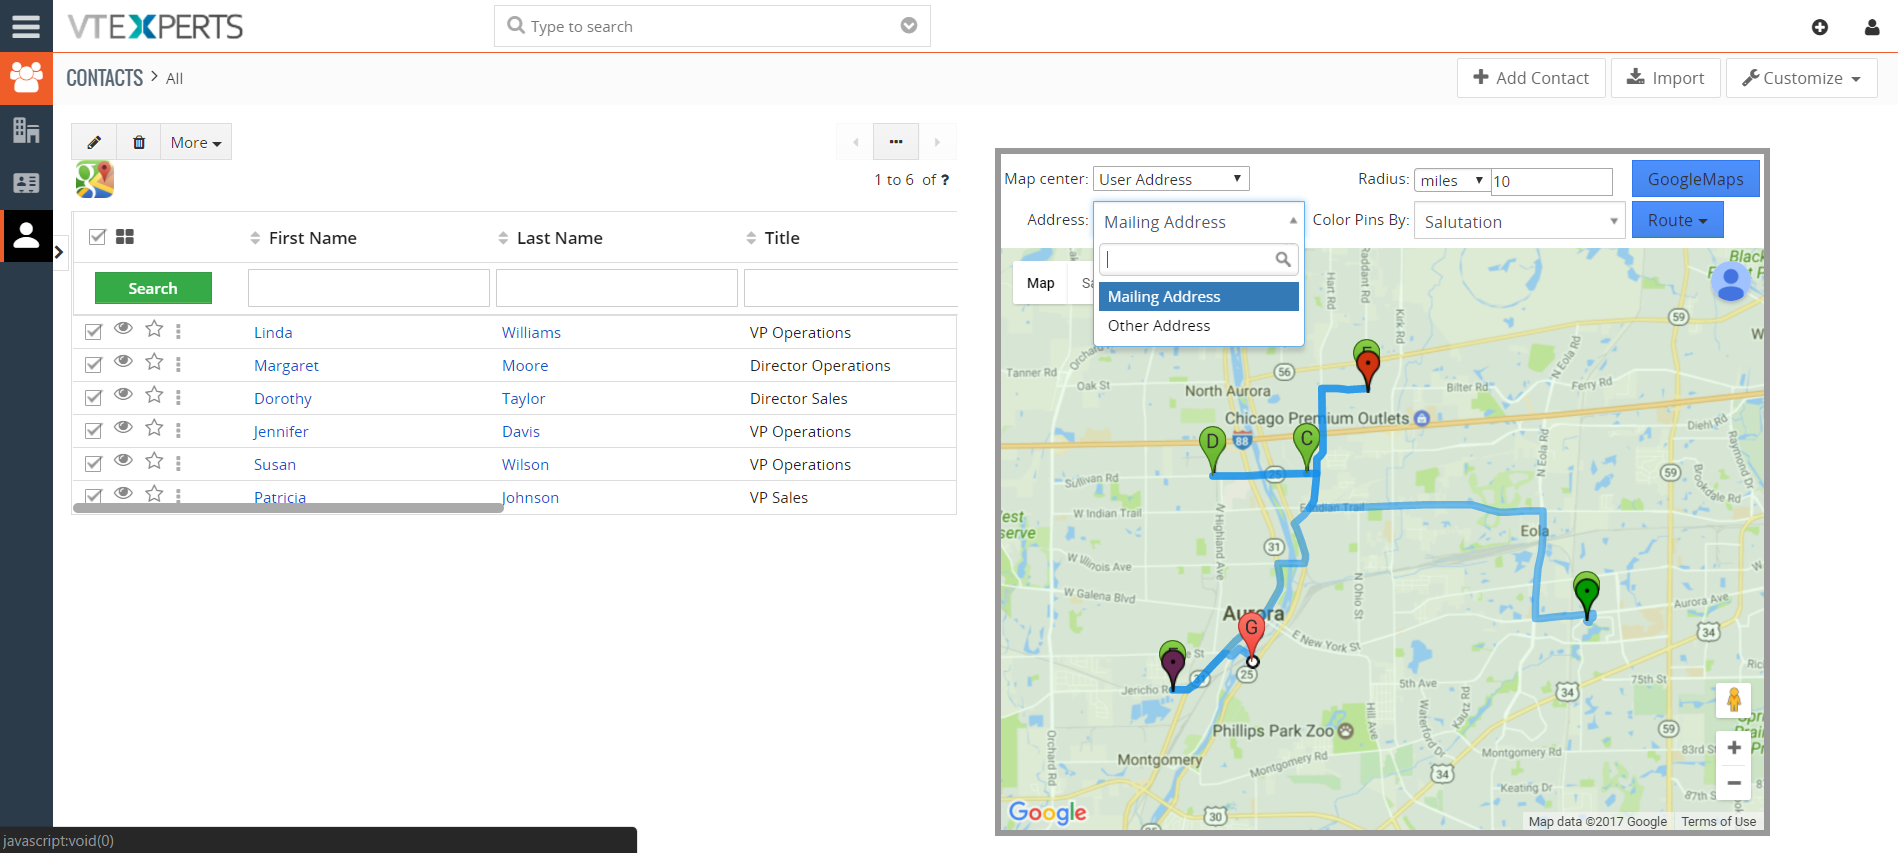
Task: Zoom in the map with plus
Action: [1734, 748]
